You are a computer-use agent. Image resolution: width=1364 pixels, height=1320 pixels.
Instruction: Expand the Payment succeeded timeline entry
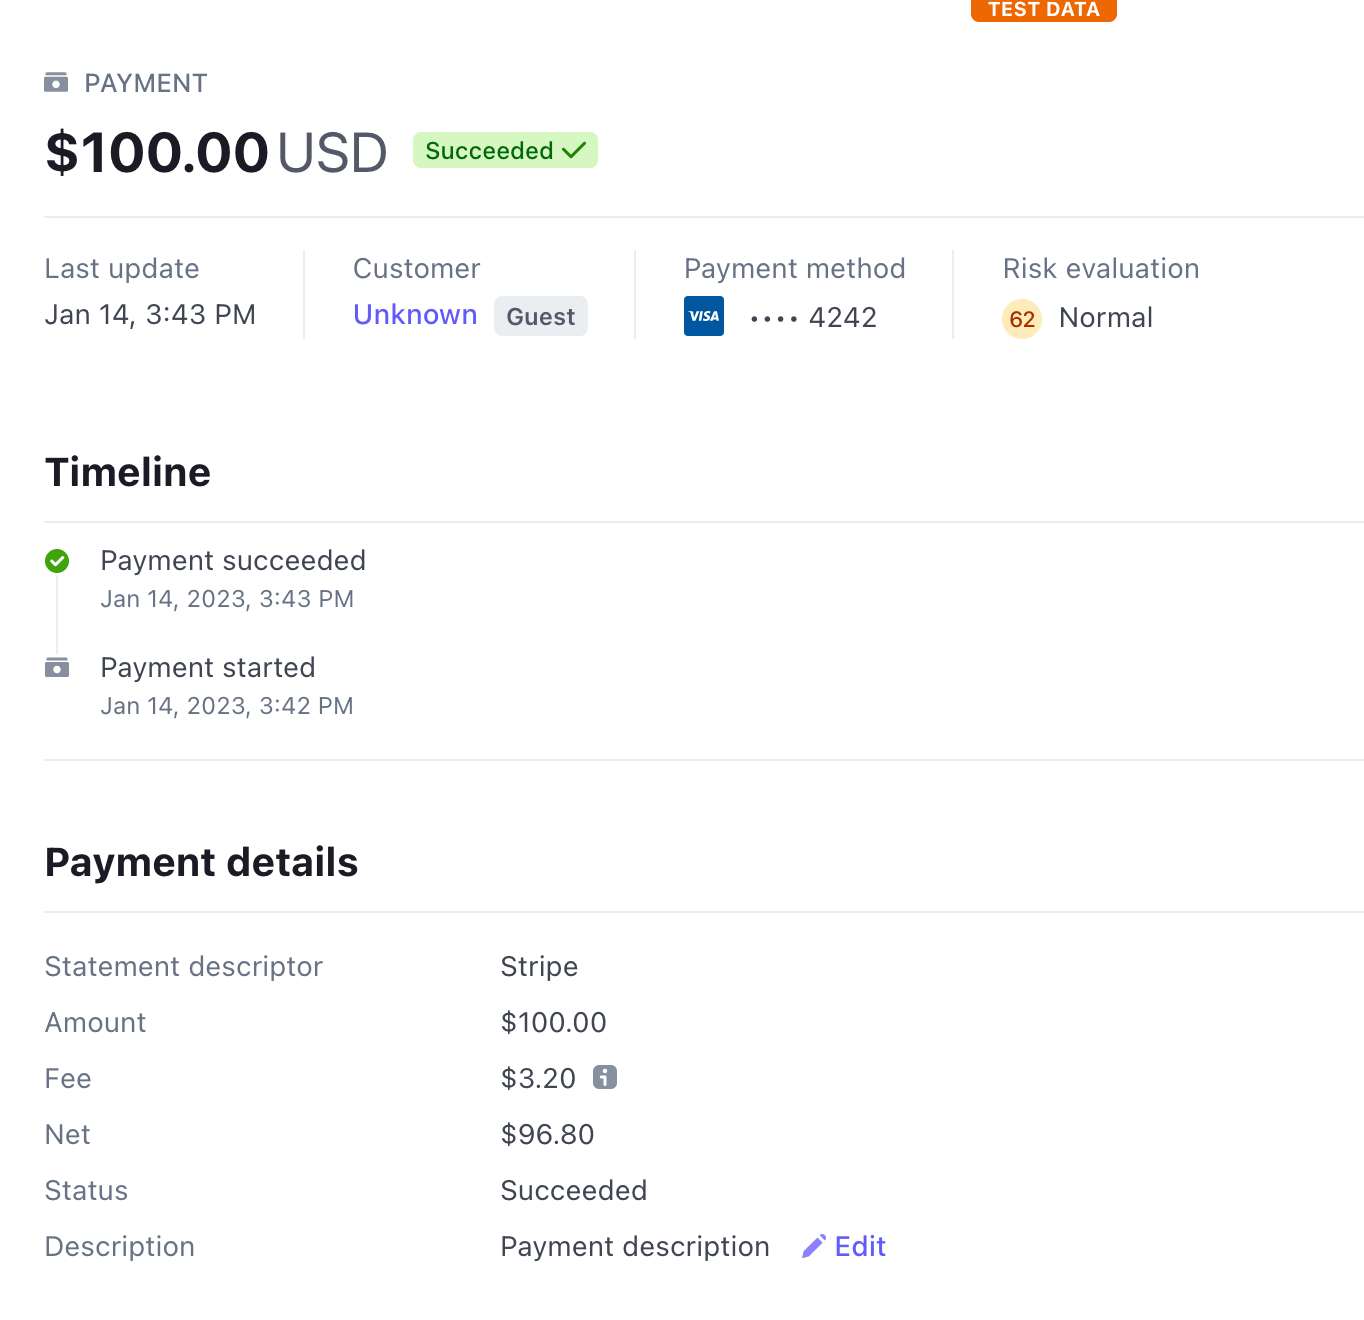click(x=233, y=560)
